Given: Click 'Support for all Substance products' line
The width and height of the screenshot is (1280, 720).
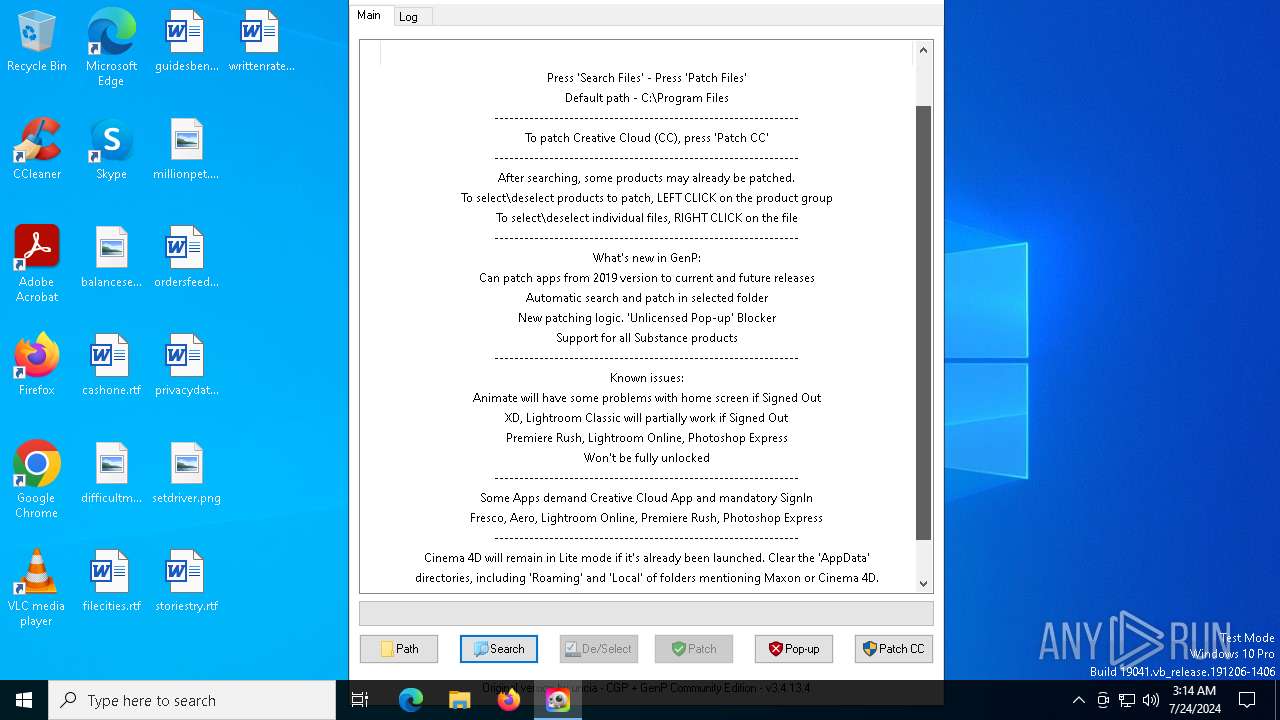Looking at the screenshot, I should coord(647,338).
